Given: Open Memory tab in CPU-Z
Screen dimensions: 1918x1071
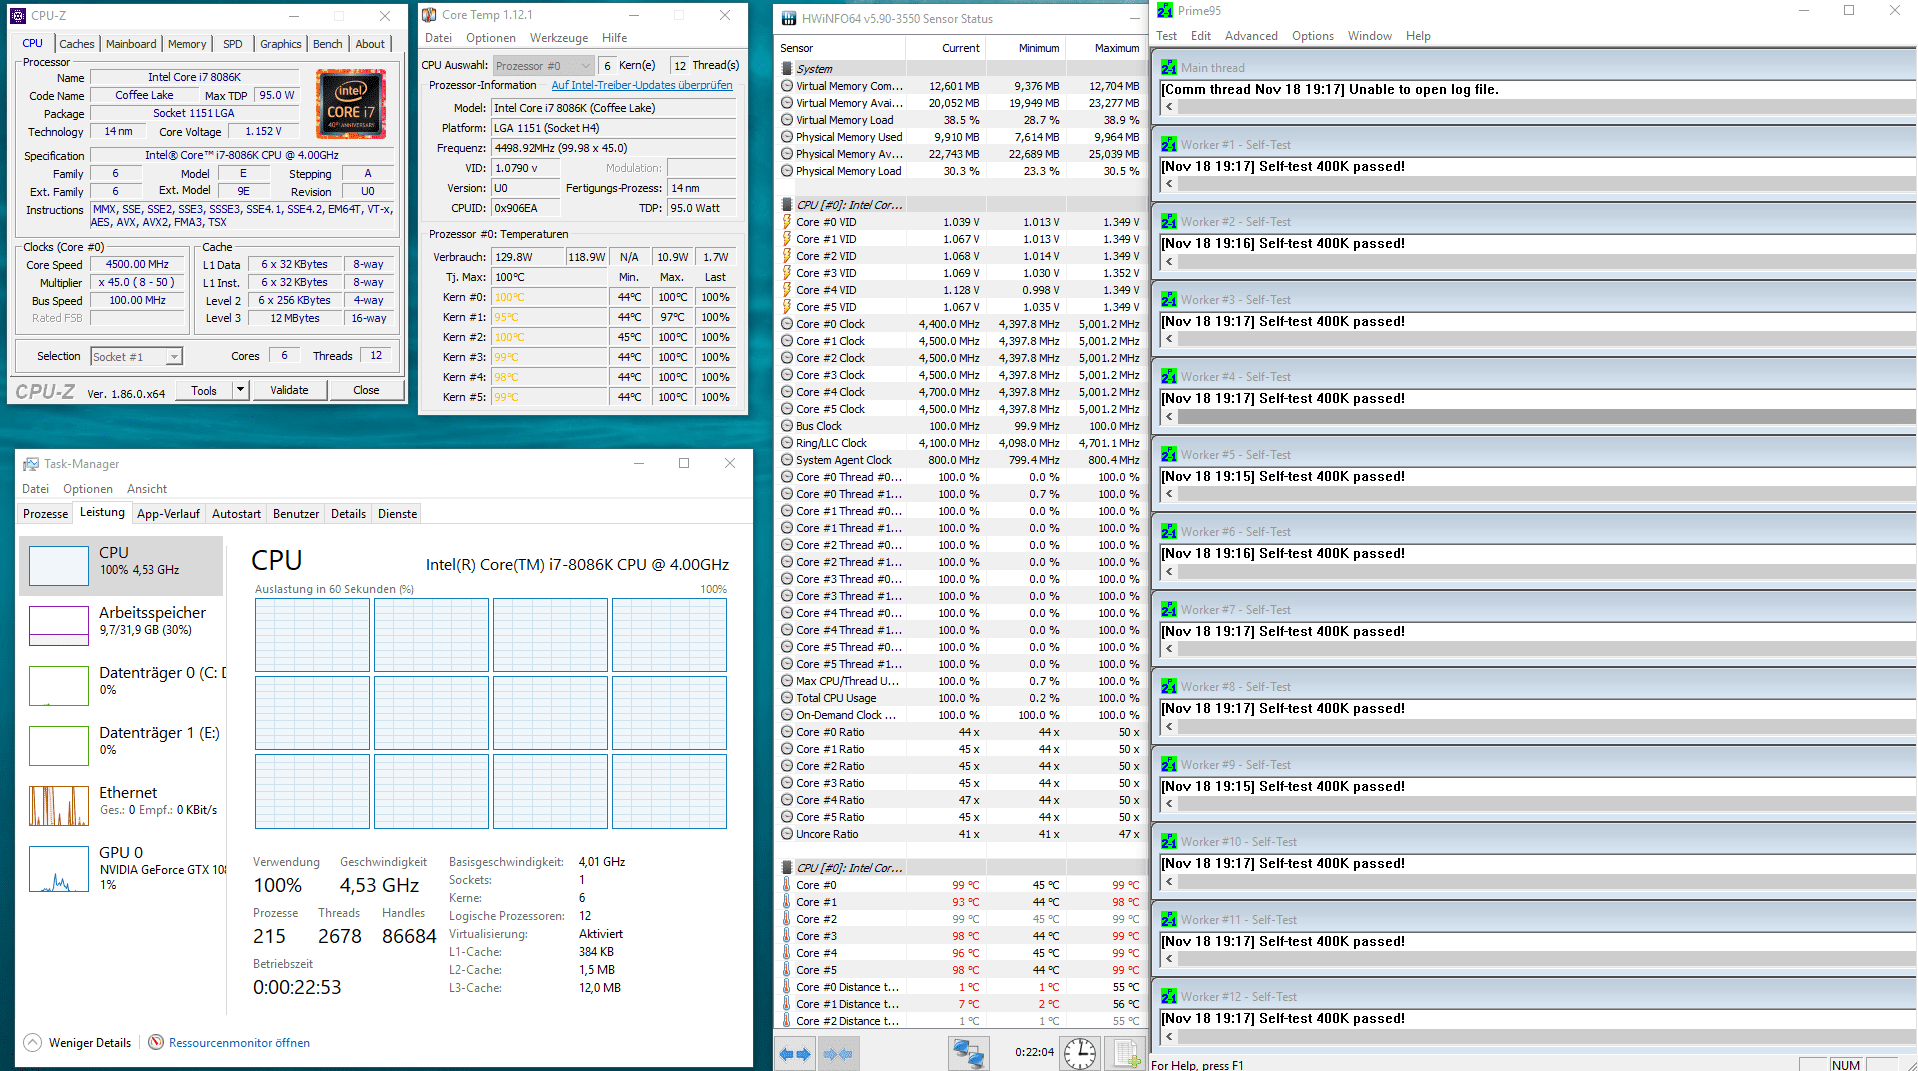Looking at the screenshot, I should [x=187, y=44].
